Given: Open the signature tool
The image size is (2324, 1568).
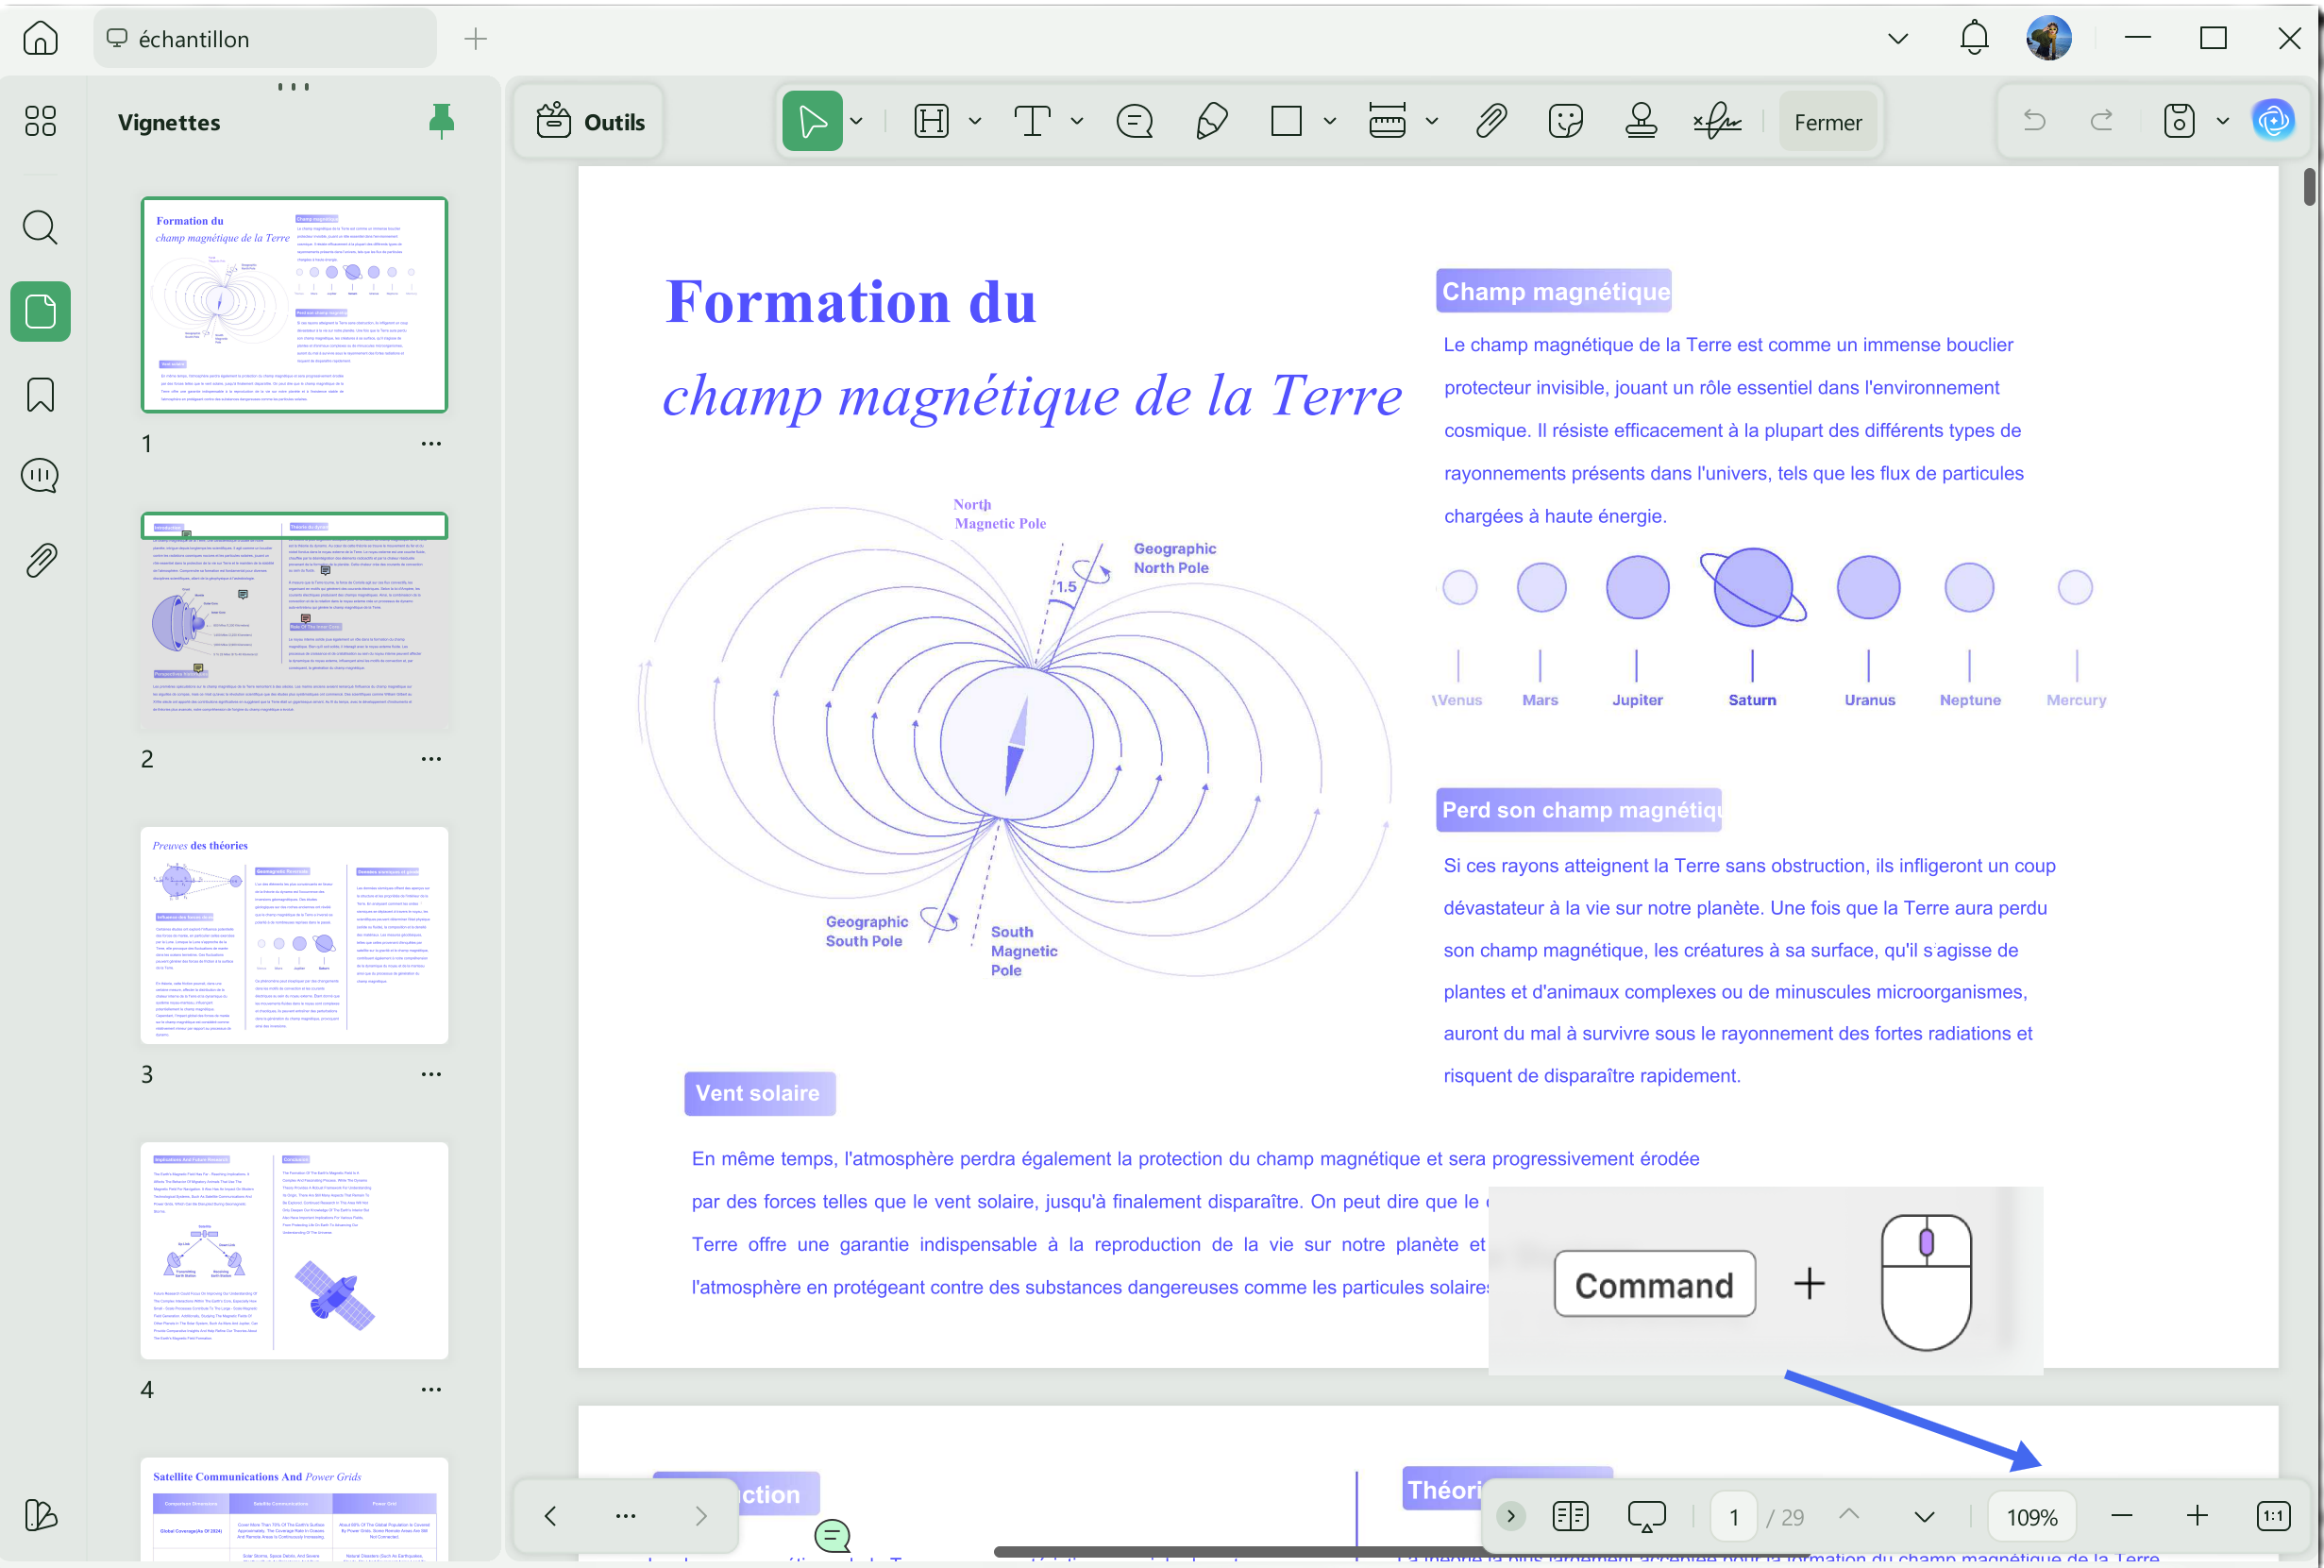Looking at the screenshot, I should click(1717, 122).
